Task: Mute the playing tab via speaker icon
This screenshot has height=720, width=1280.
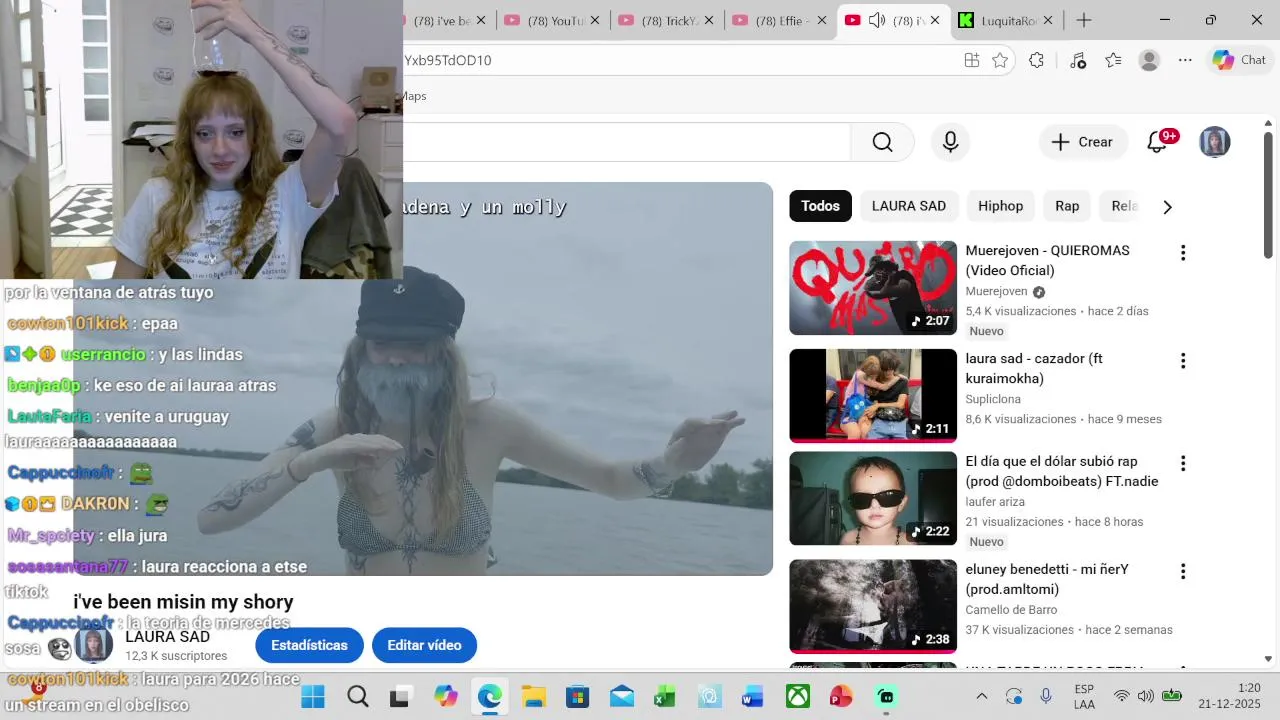Action: (x=877, y=20)
